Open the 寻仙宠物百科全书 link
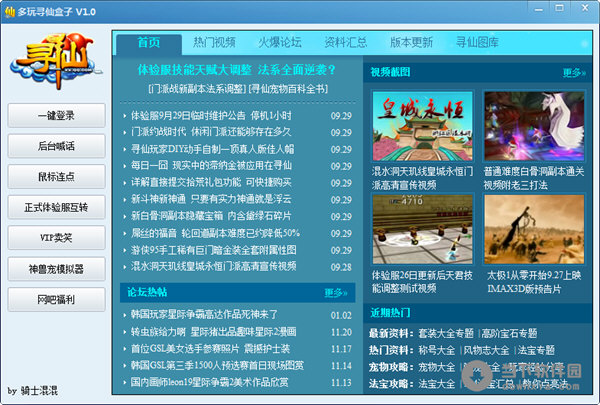 pyautogui.click(x=289, y=89)
